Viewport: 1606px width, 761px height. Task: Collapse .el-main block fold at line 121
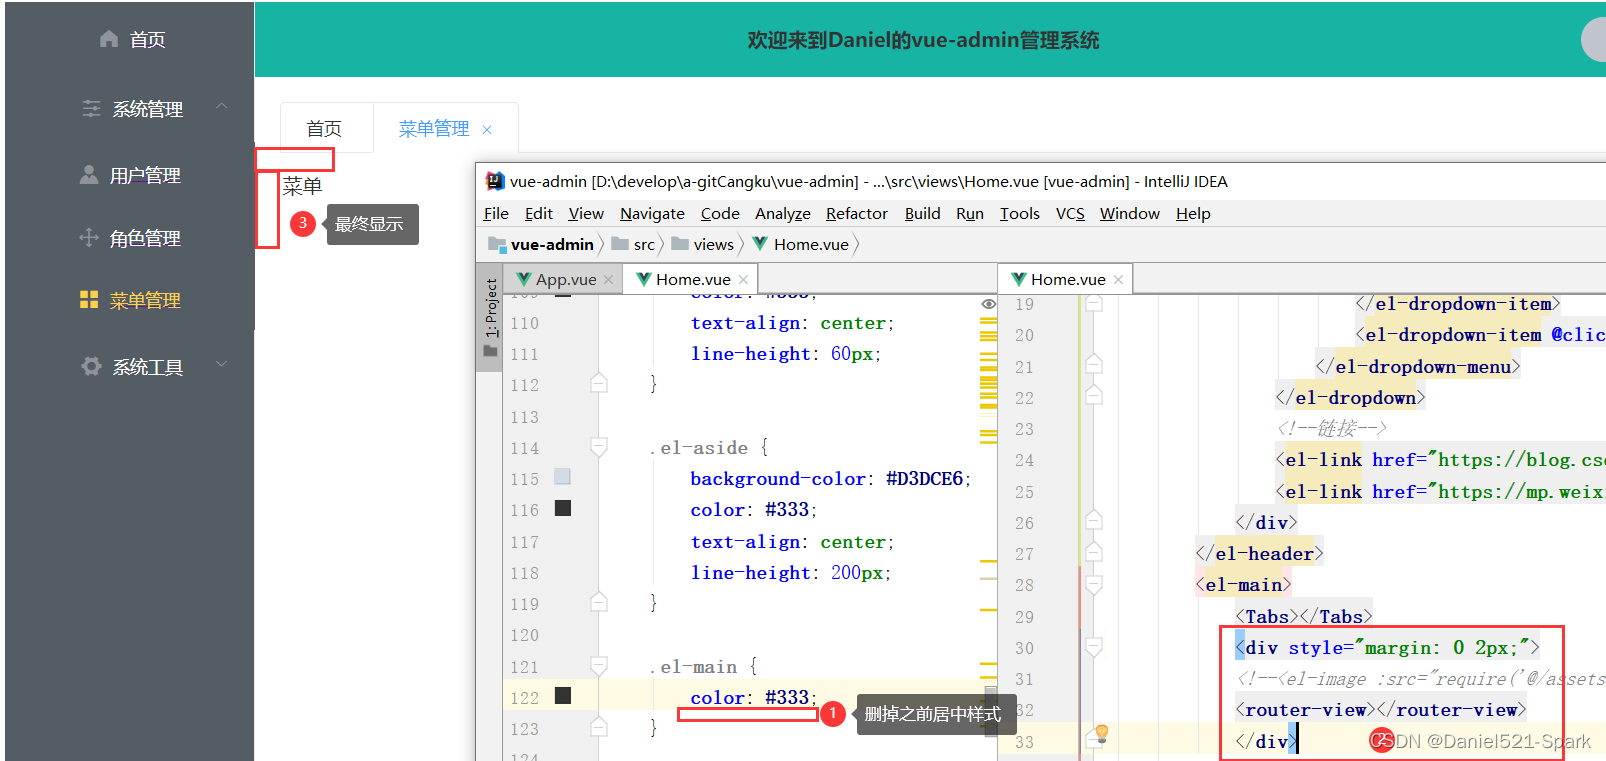point(599,665)
